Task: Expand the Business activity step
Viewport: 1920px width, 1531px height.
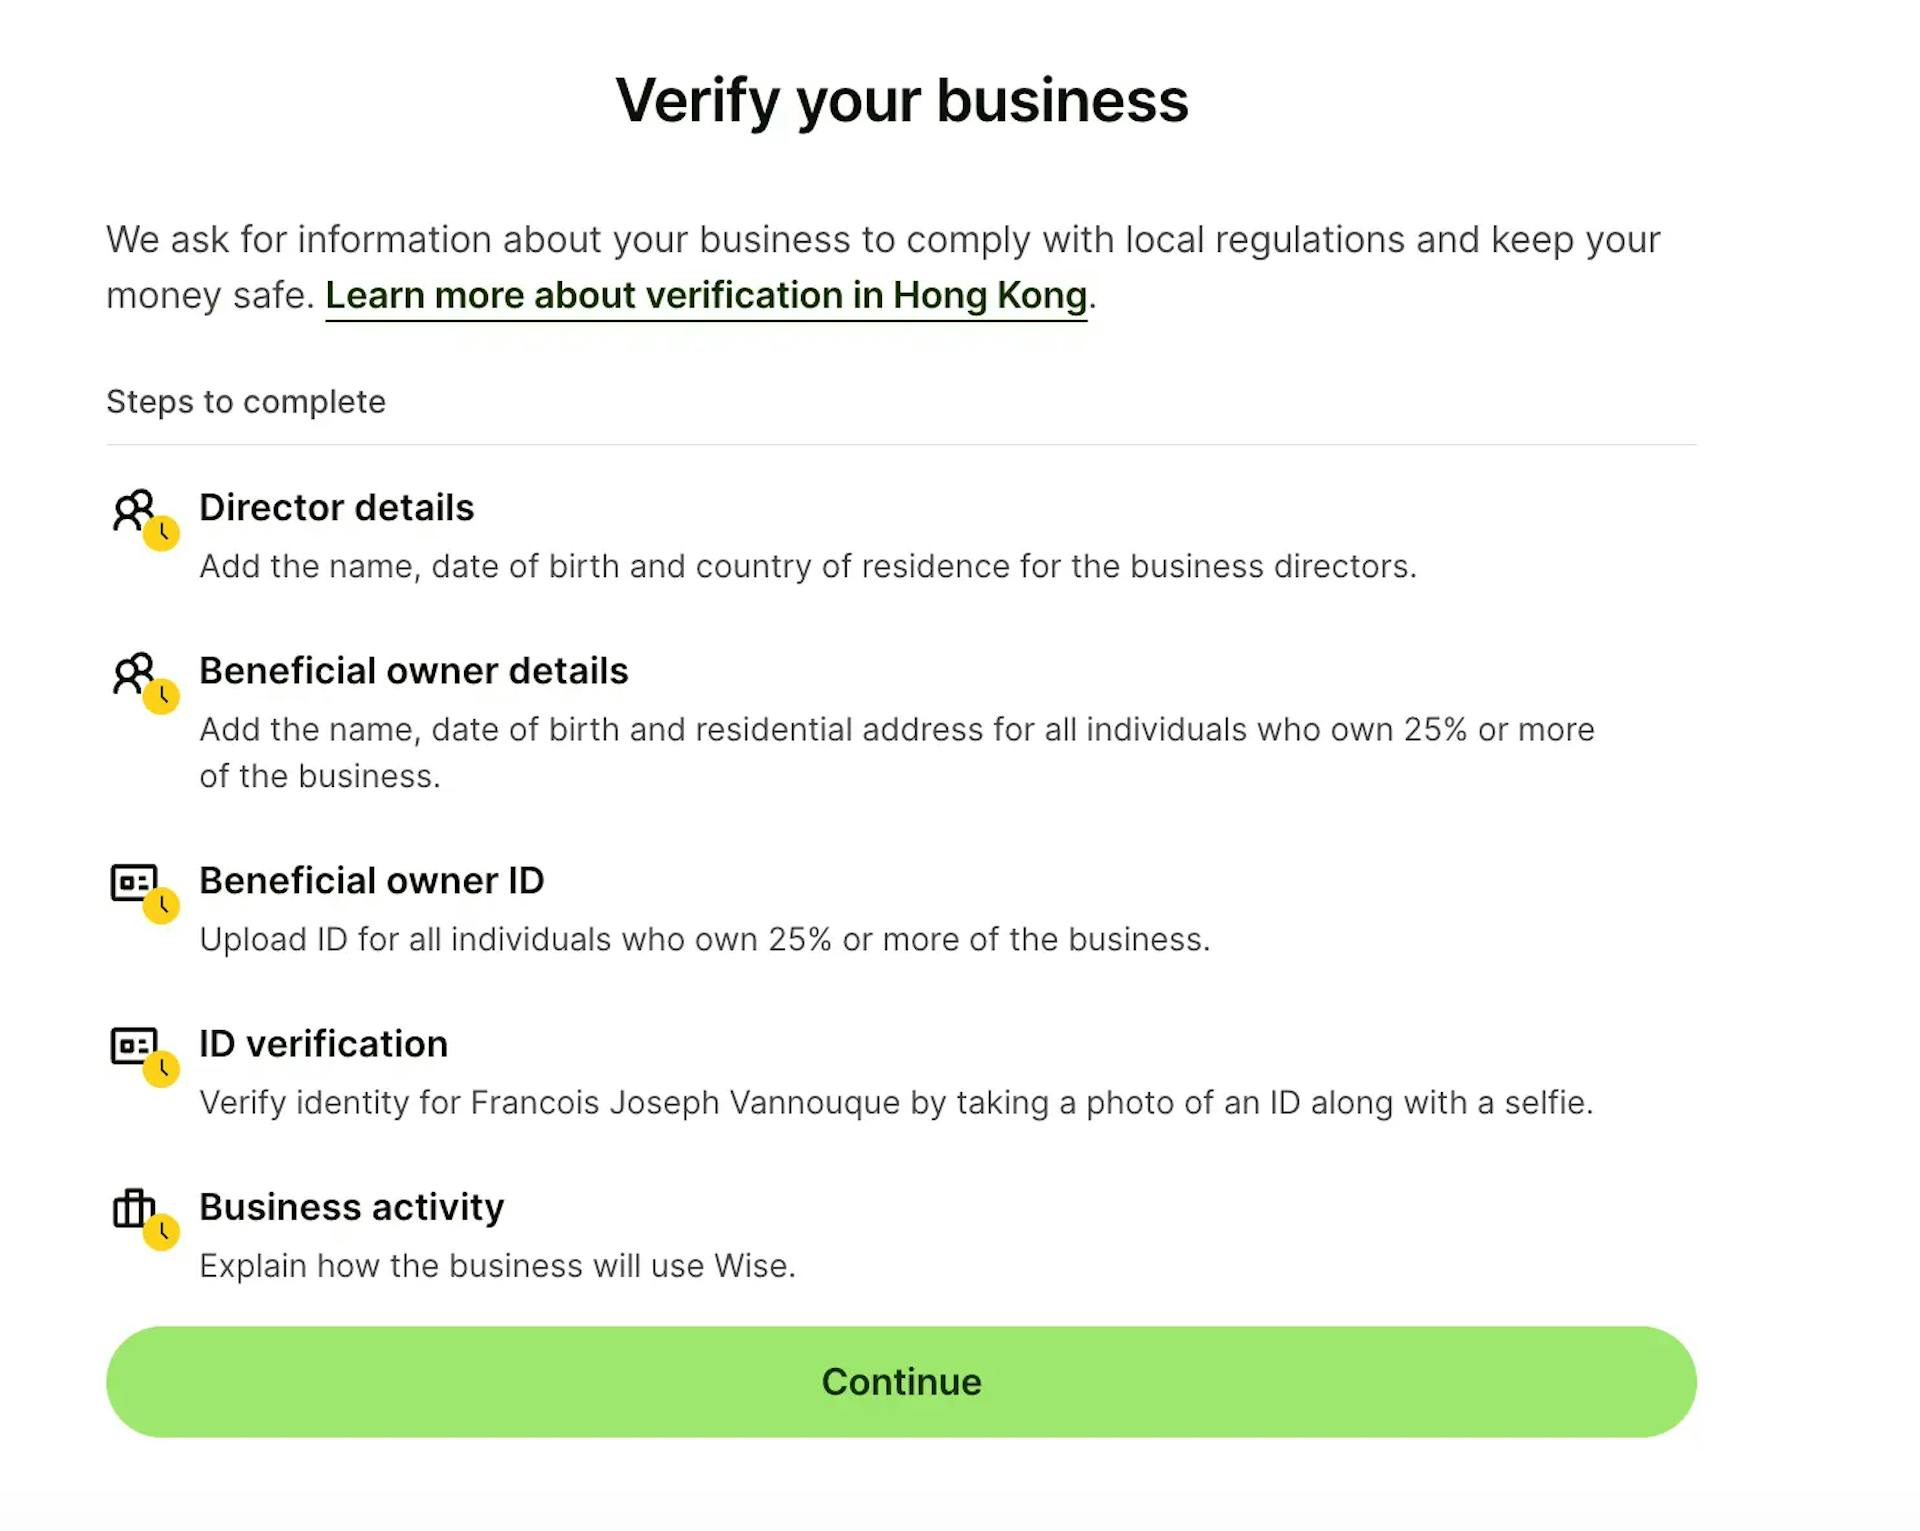Action: coord(352,1208)
